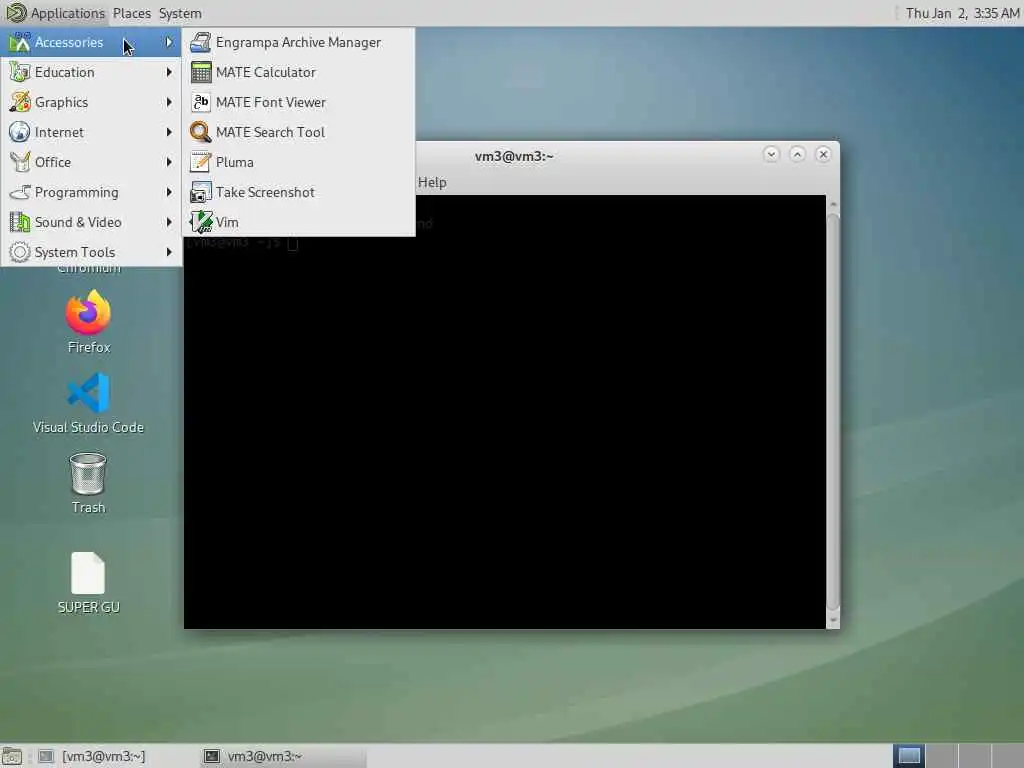Click the Sound & Video icon
The height and width of the screenshot is (768, 1024).
point(20,223)
